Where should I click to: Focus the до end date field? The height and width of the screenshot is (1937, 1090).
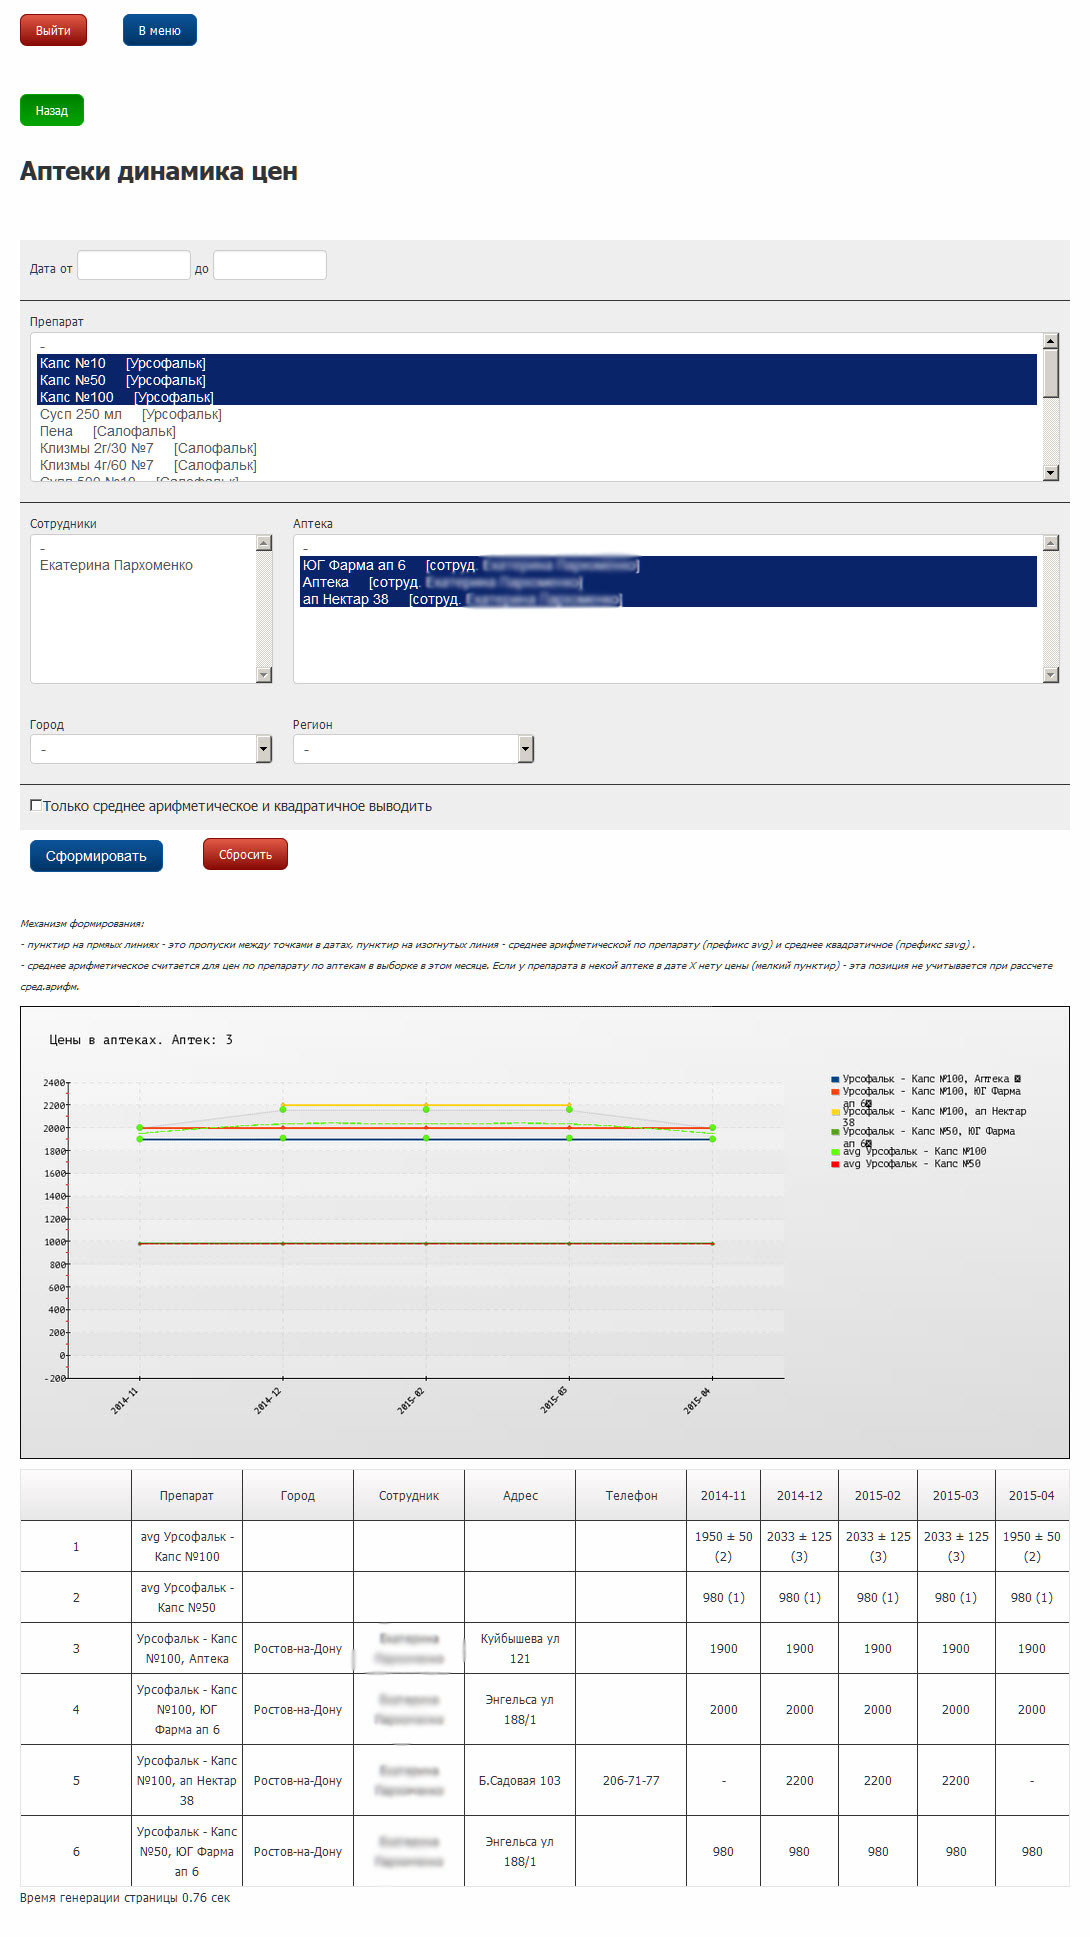269,265
